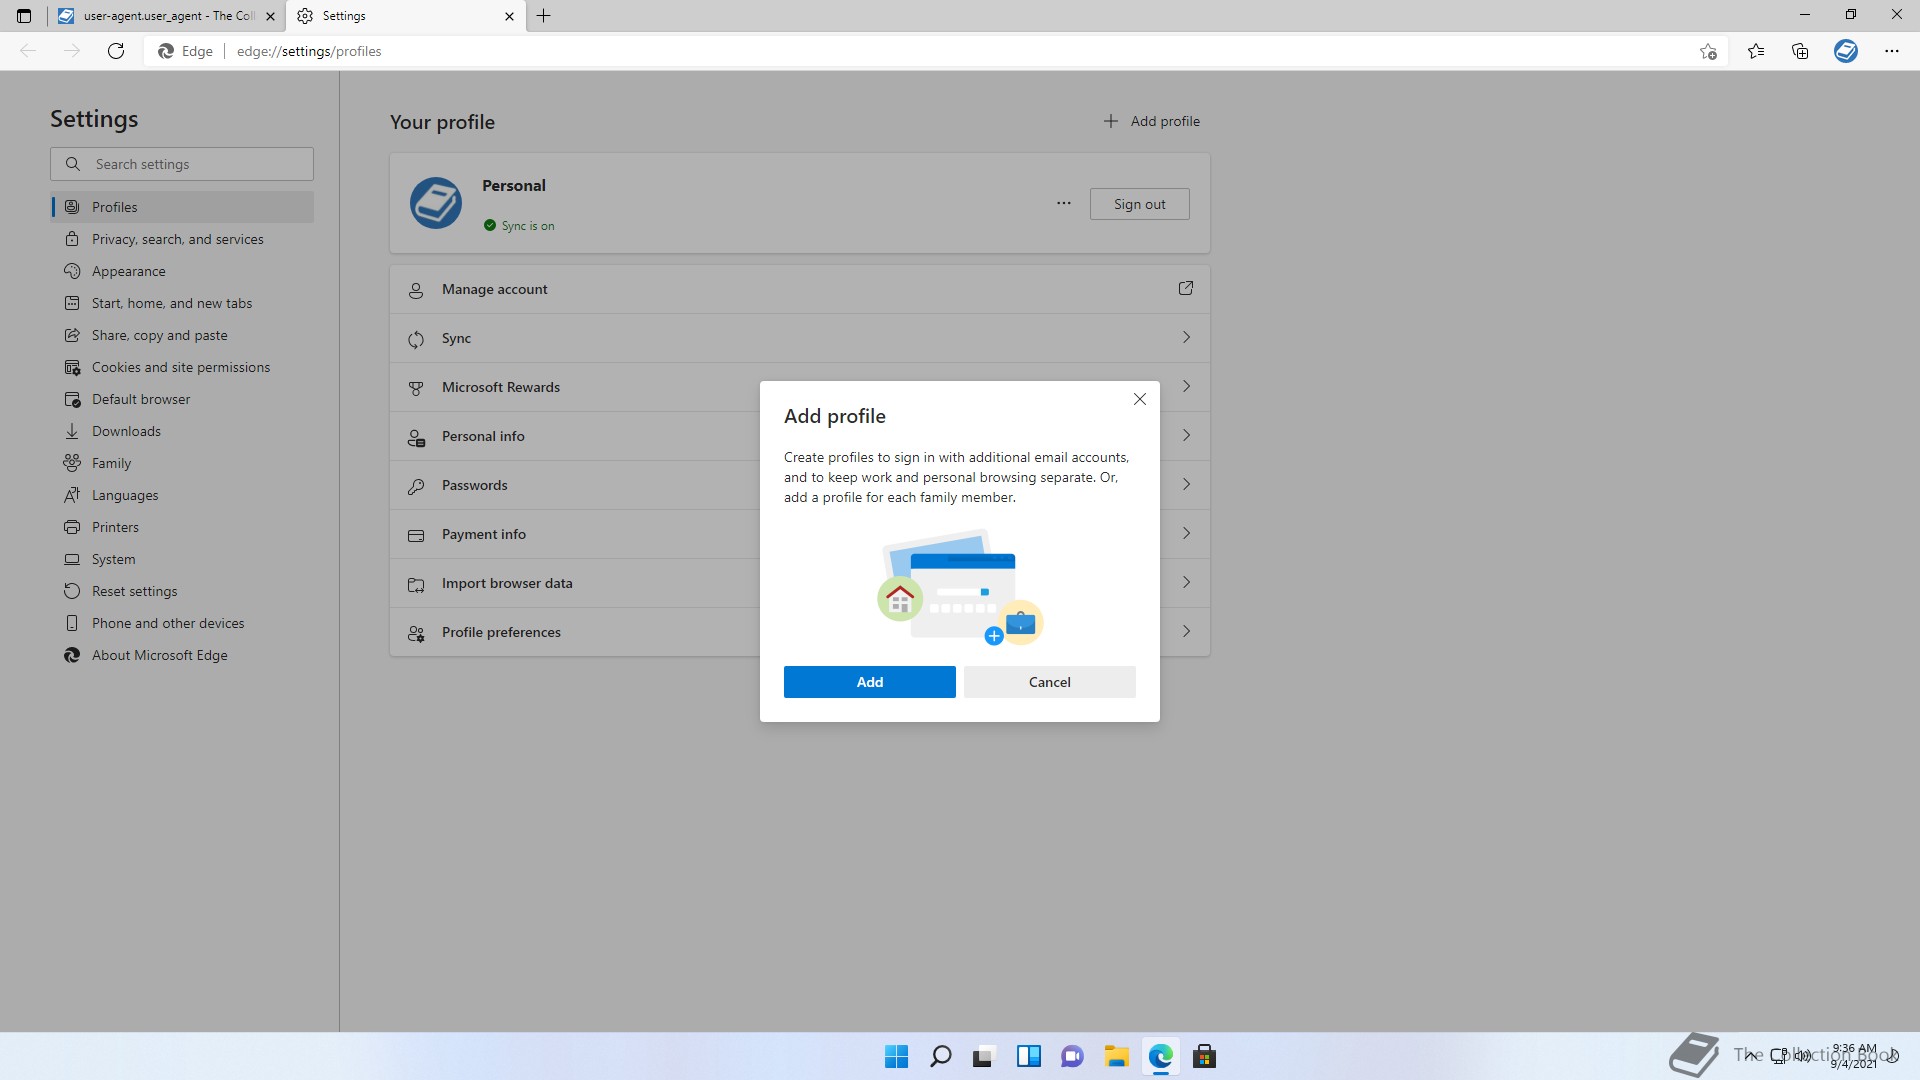1920x1080 pixels.
Task: Open Settings and more ellipsis menu
Action: tap(1892, 51)
